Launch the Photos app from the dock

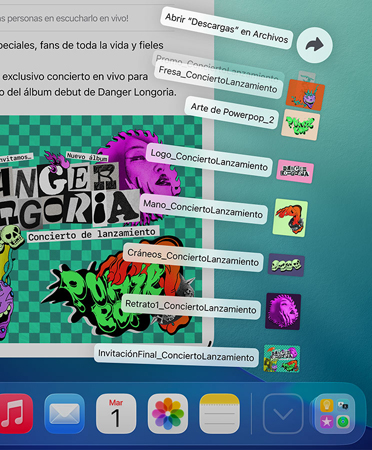(168, 414)
